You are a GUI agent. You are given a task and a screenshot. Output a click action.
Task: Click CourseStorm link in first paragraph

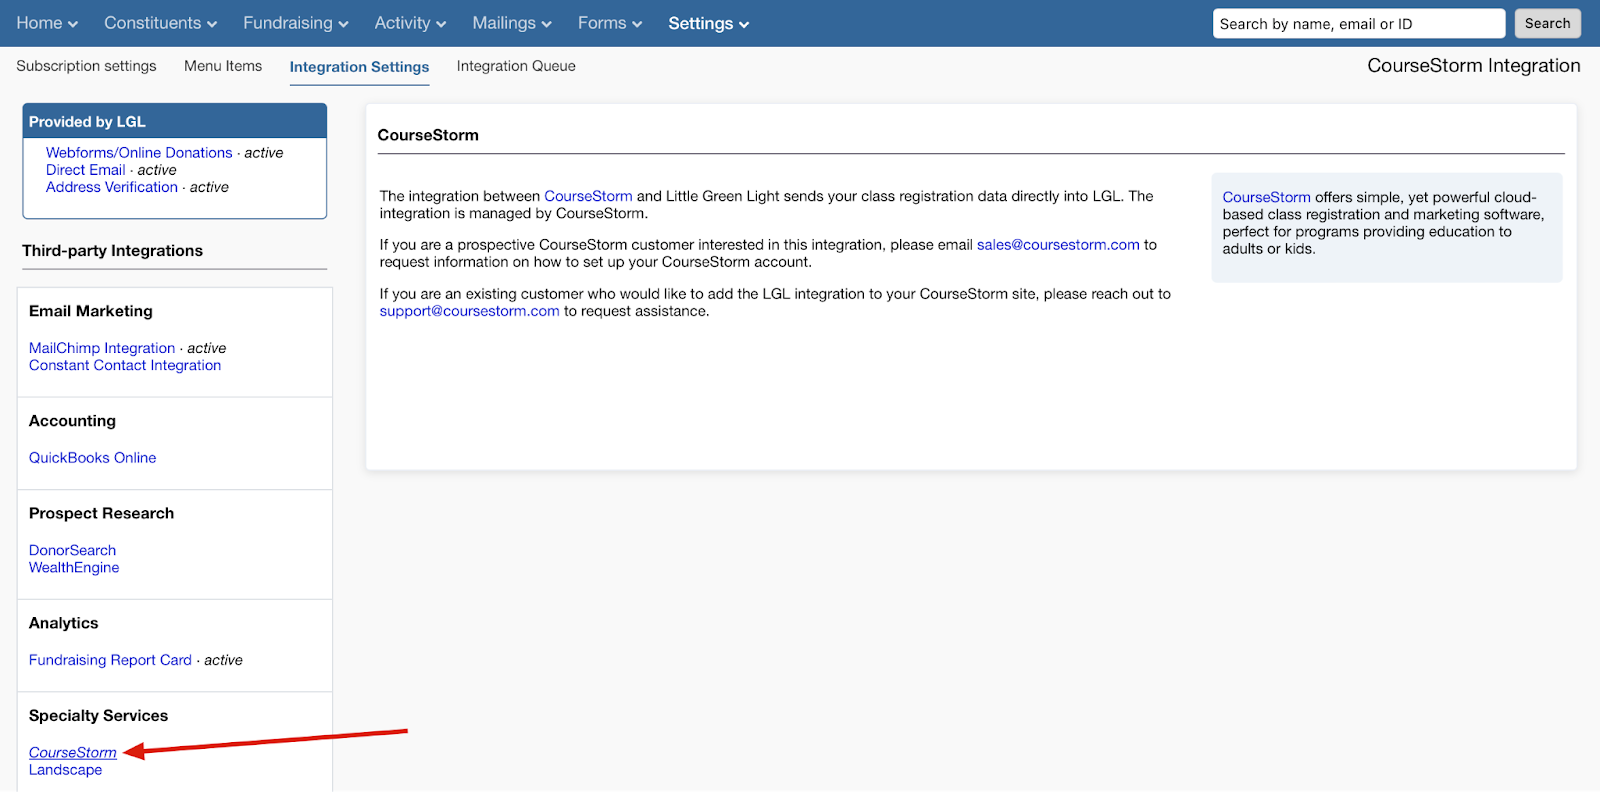click(x=588, y=196)
